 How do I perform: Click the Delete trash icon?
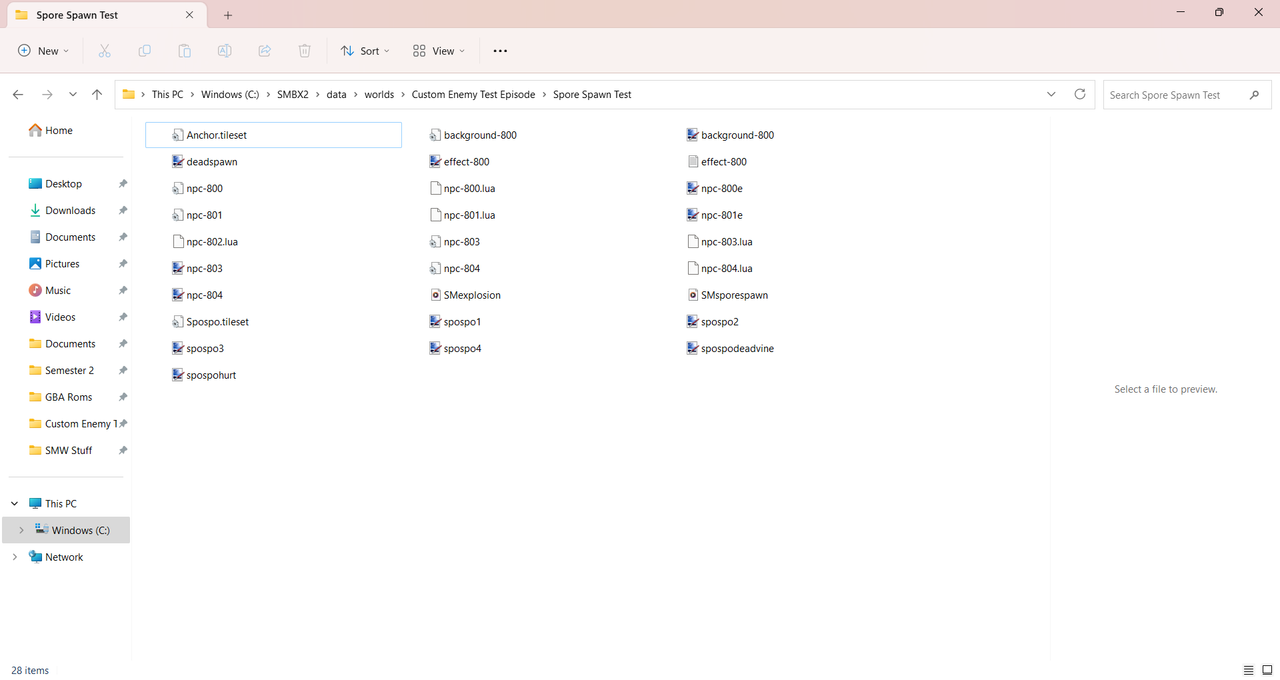tap(305, 51)
